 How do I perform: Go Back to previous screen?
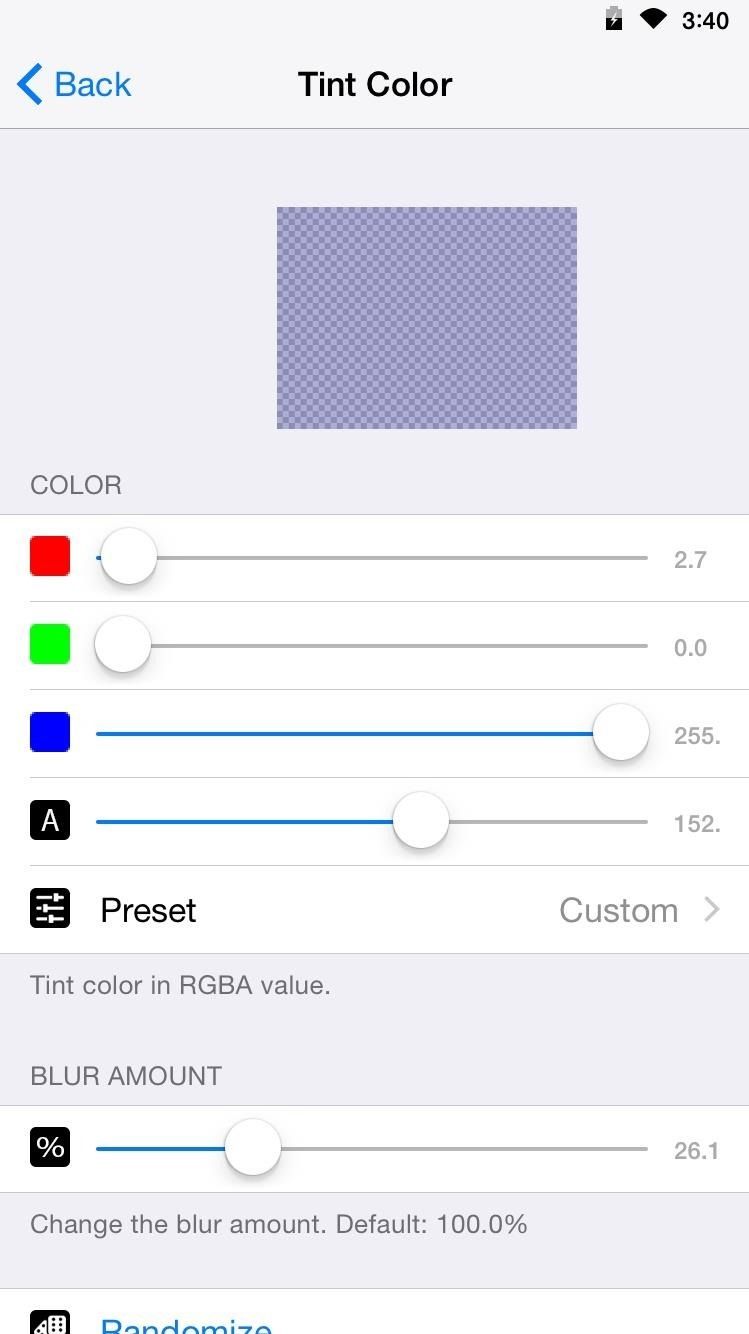coord(92,85)
